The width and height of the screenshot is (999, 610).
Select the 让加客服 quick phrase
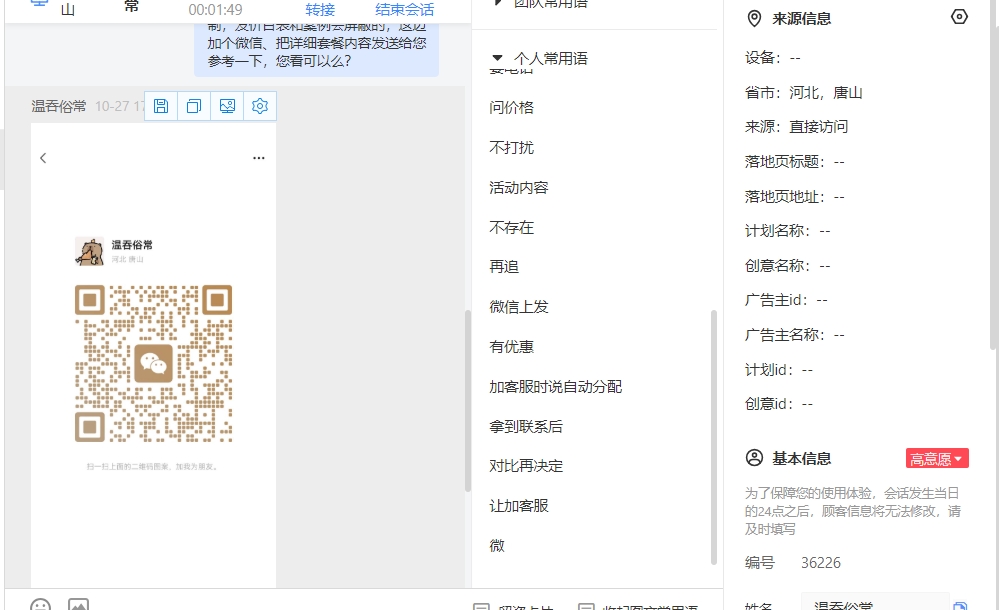[x=519, y=505]
